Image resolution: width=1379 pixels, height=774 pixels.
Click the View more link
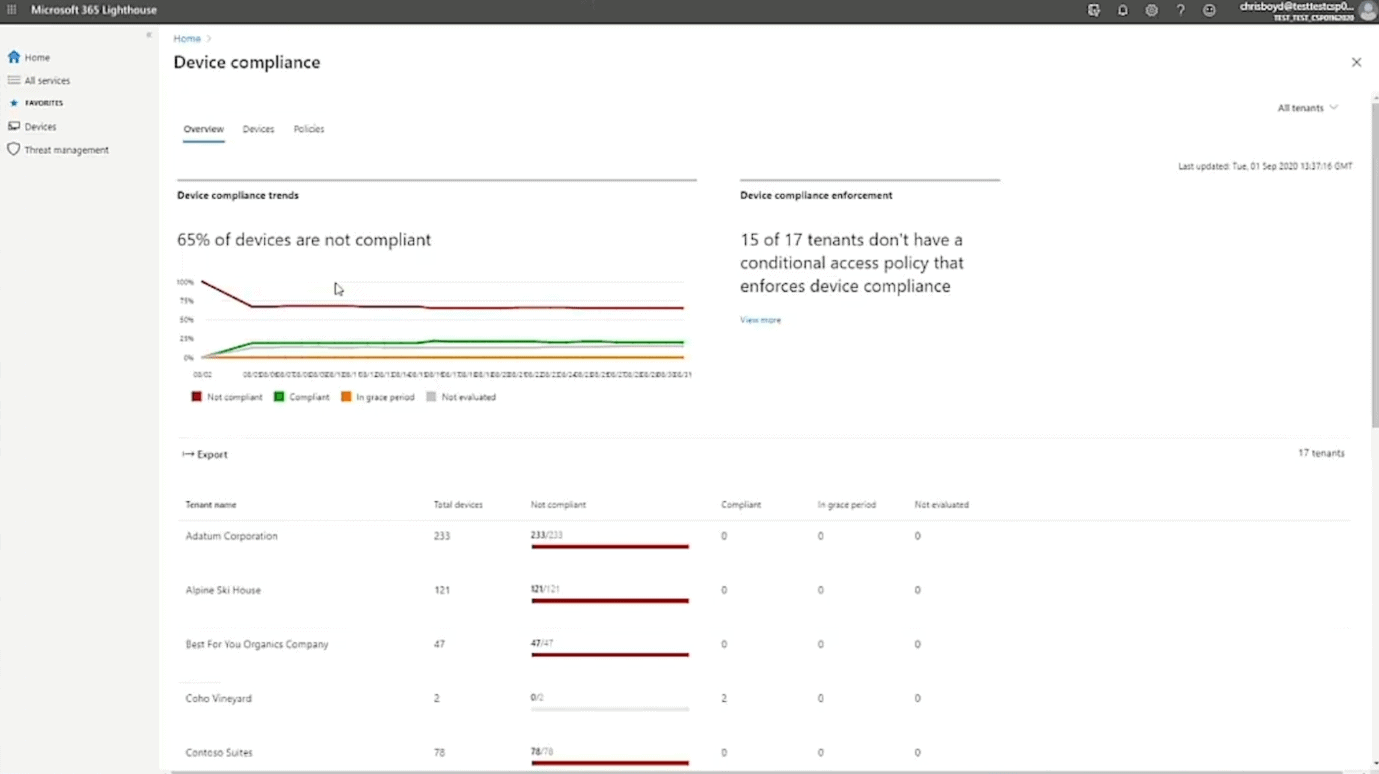click(760, 320)
